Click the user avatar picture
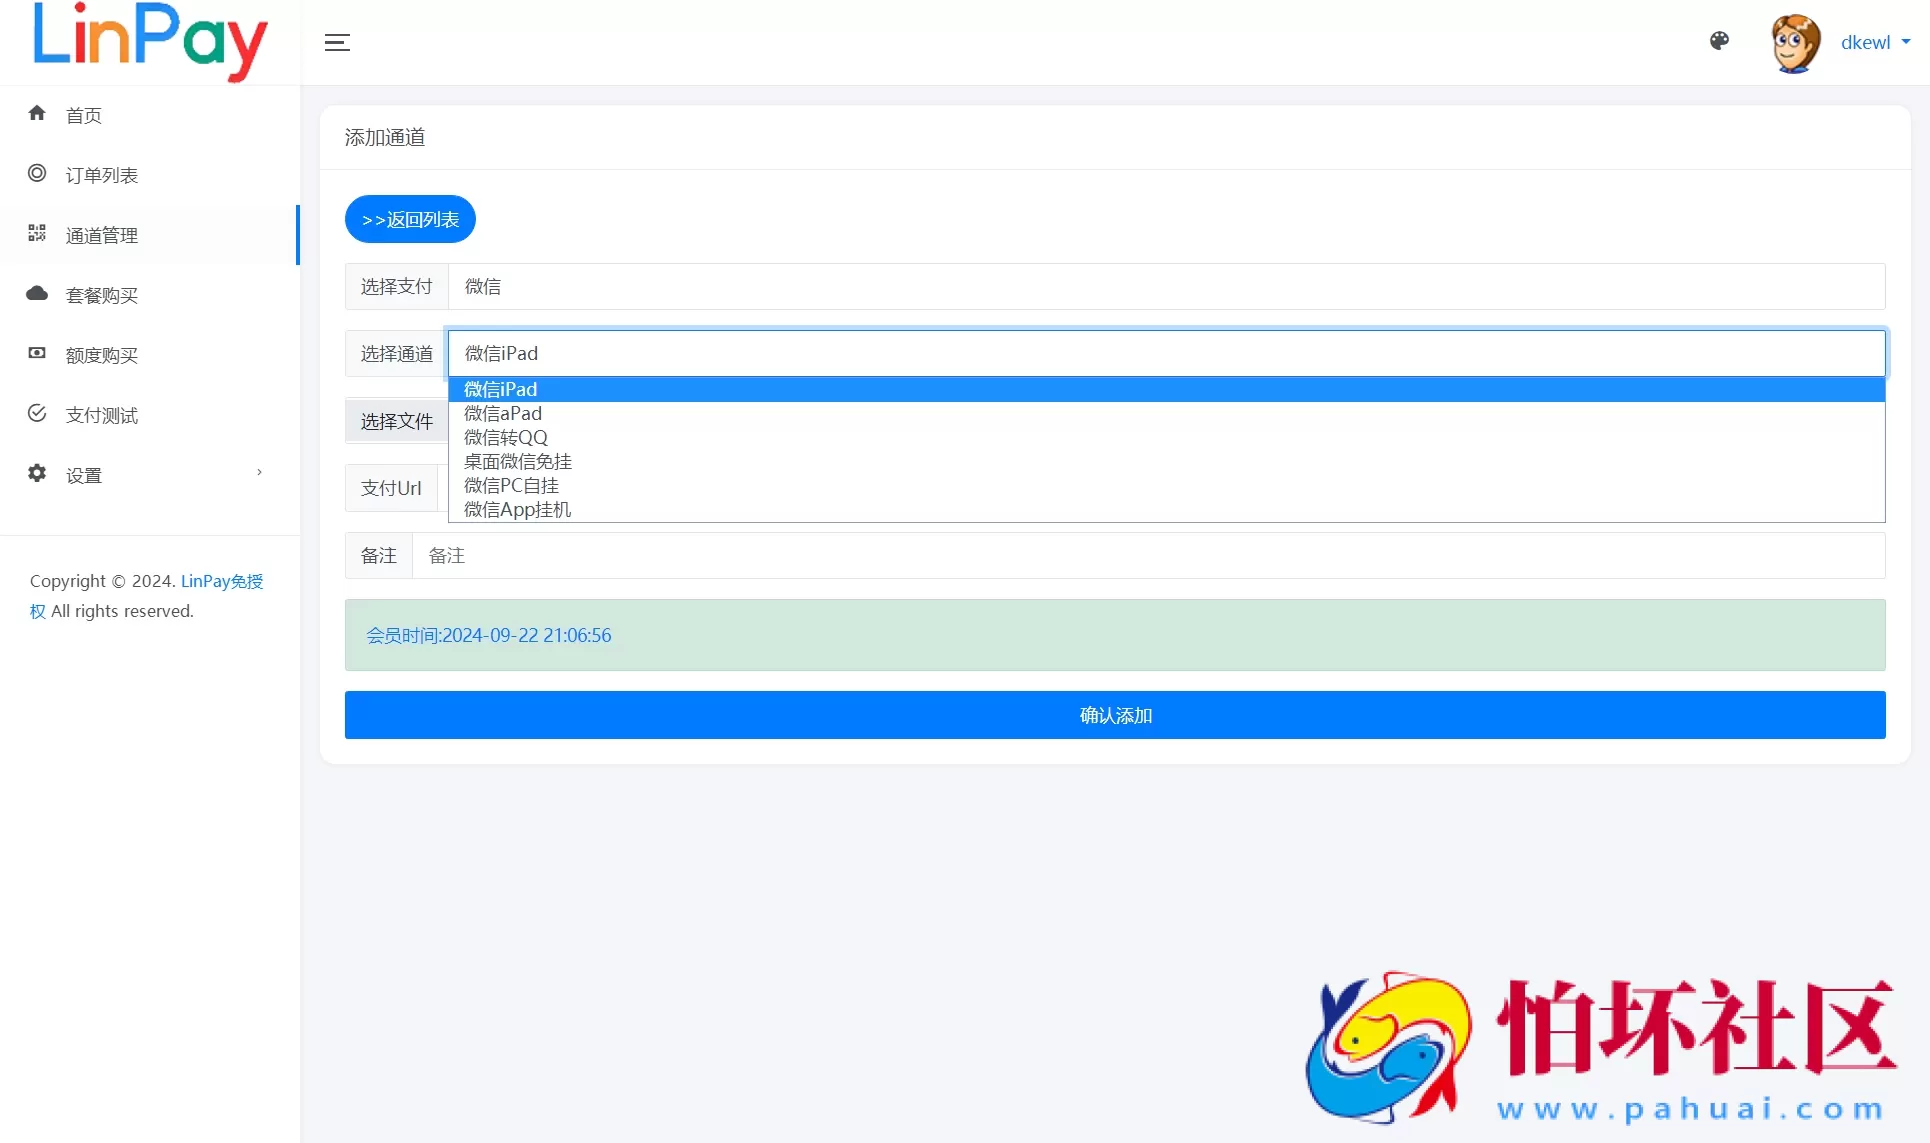 (1795, 43)
